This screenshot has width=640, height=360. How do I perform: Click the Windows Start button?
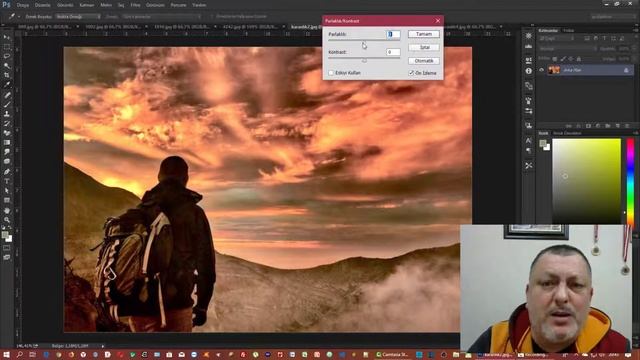tap(6, 355)
